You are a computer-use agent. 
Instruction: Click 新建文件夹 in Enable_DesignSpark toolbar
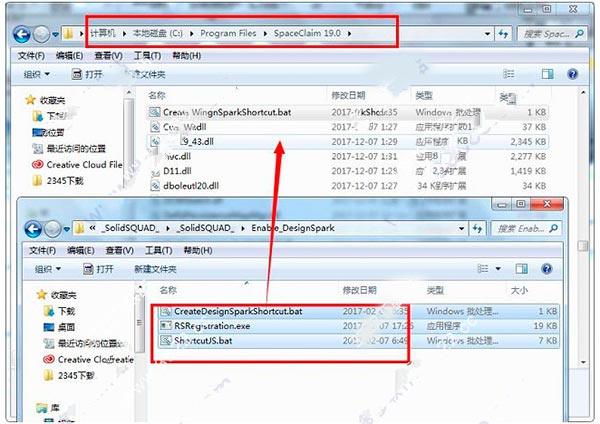pyautogui.click(x=155, y=269)
